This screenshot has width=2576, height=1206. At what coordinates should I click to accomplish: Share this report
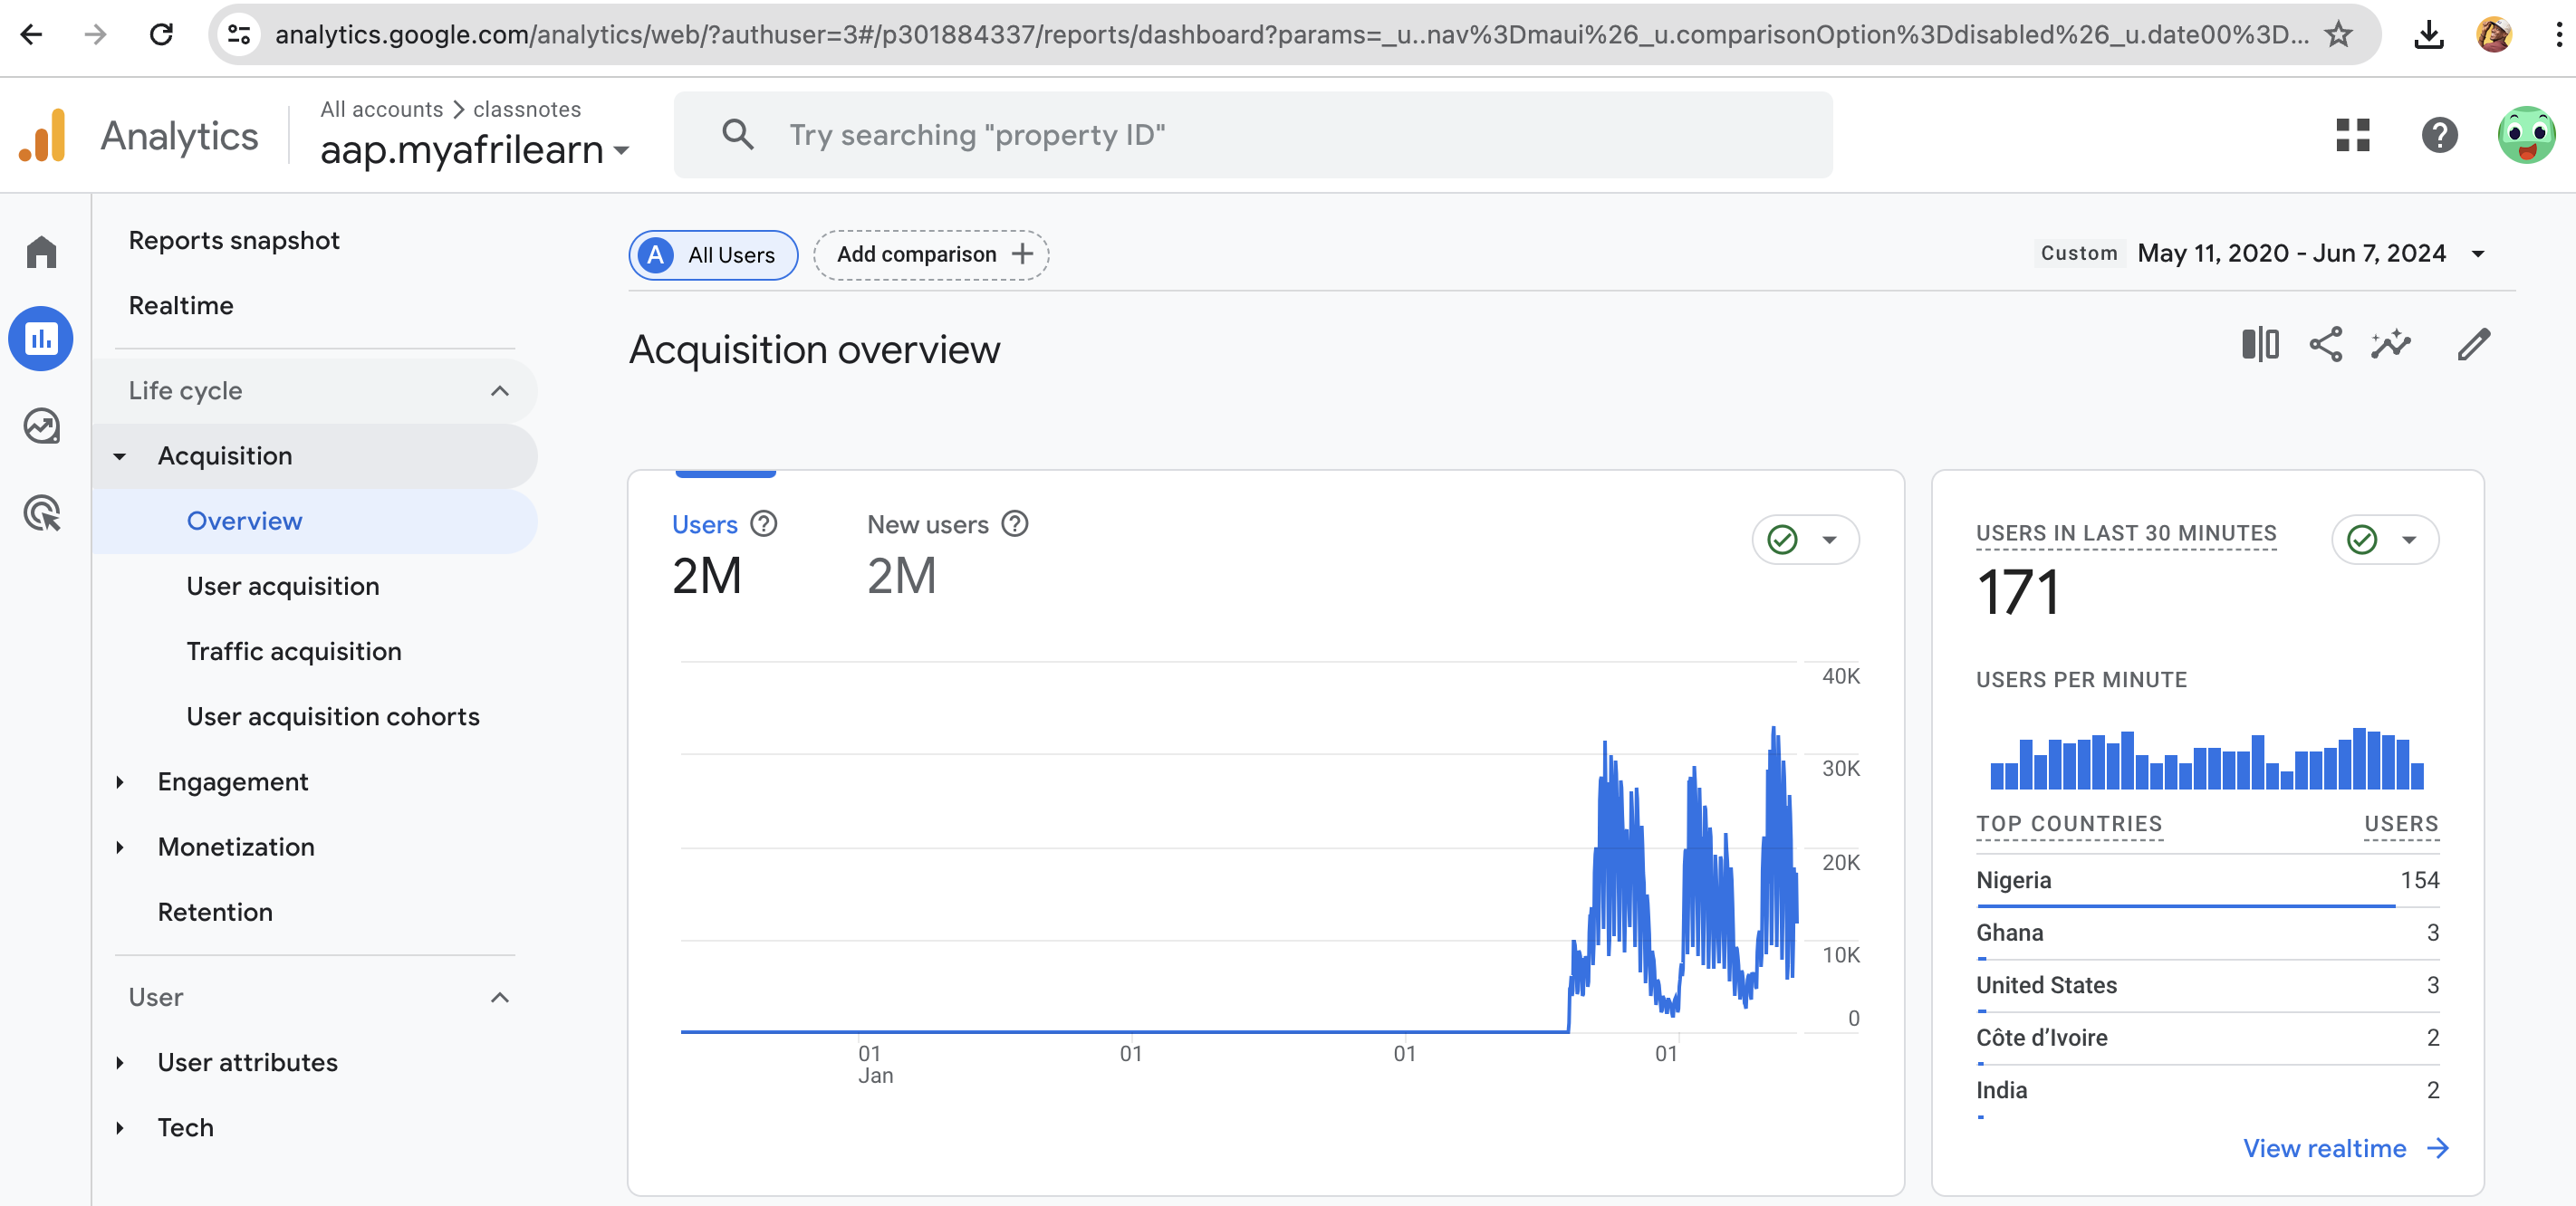pyautogui.click(x=2325, y=345)
